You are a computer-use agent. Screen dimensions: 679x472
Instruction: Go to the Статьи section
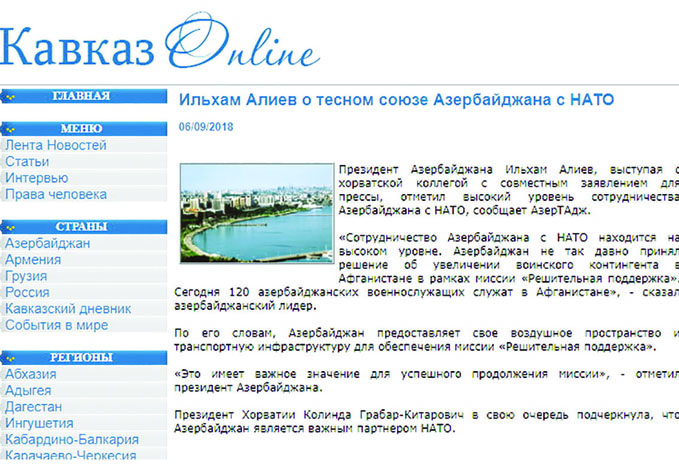pos(27,162)
